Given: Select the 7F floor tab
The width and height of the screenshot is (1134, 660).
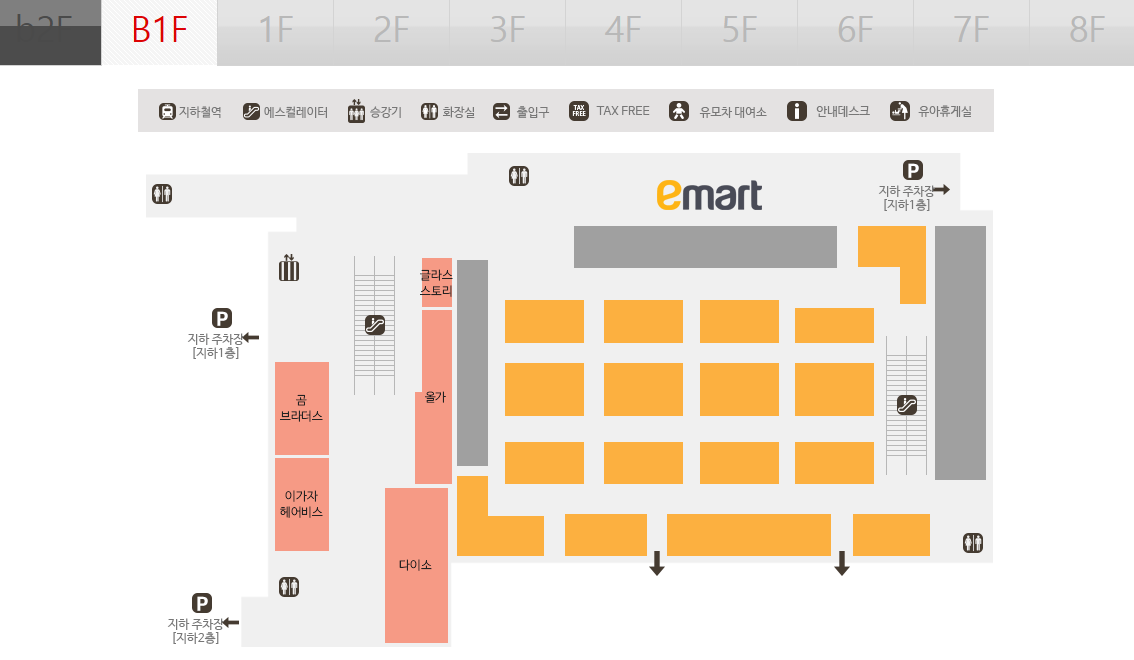Looking at the screenshot, I should click(x=971, y=33).
